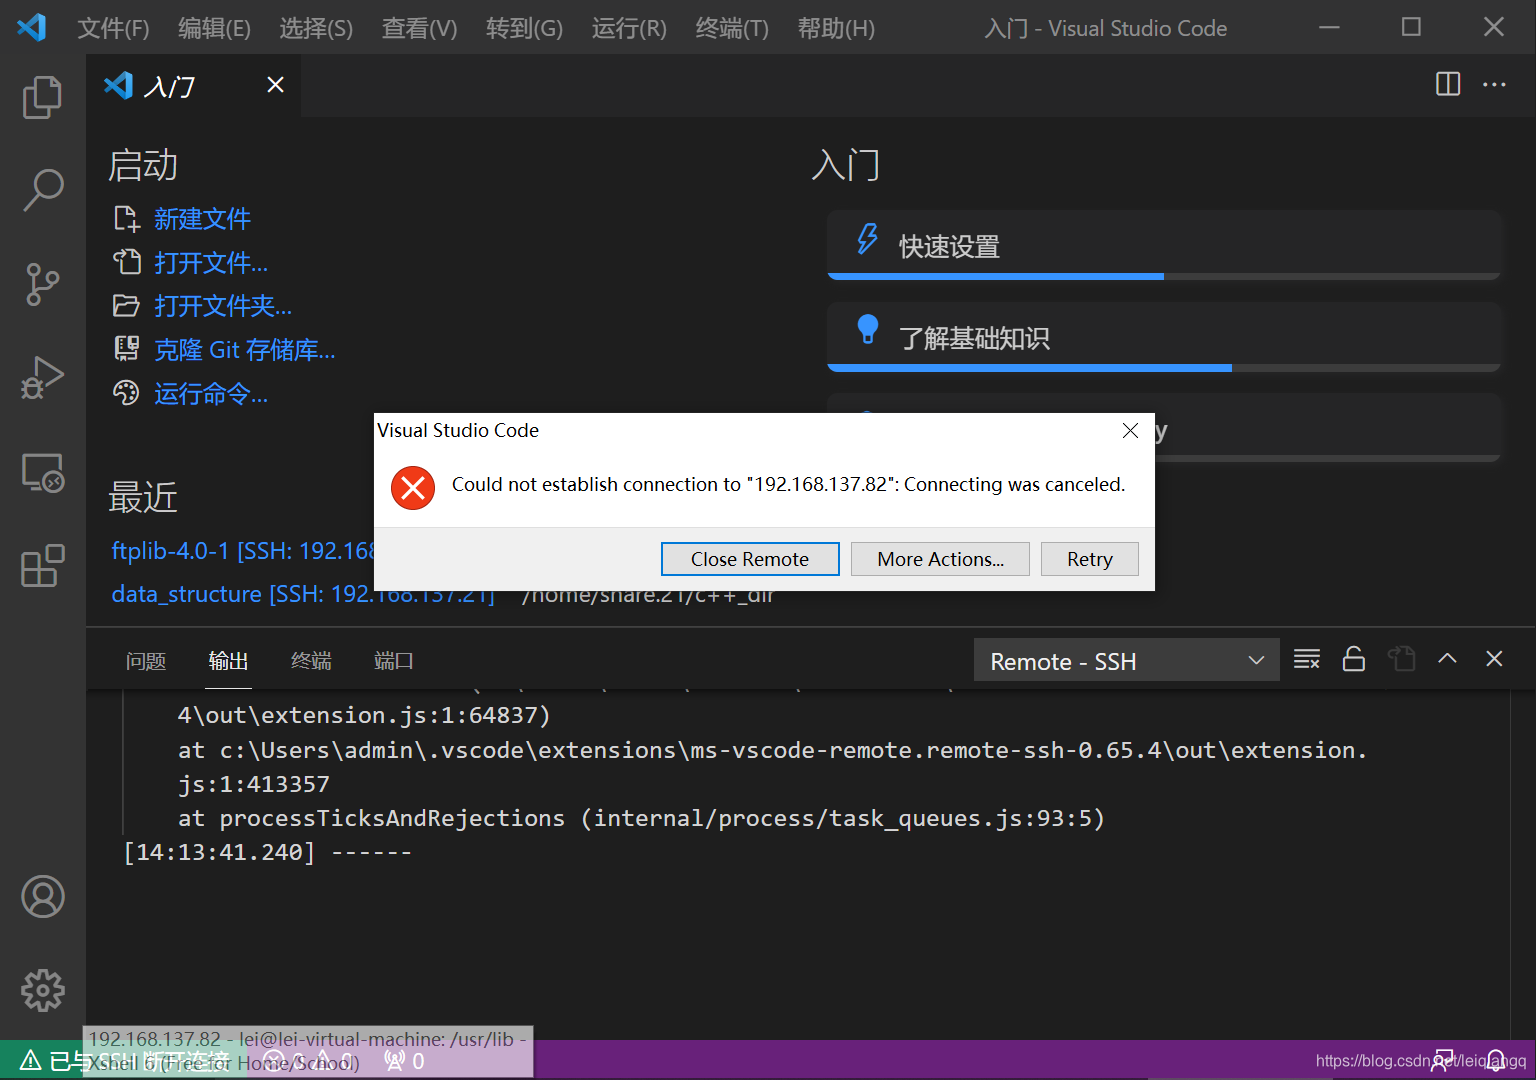Viewport: 1536px width, 1080px height.
Task: Open the Explorer sidebar icon
Action: click(43, 97)
